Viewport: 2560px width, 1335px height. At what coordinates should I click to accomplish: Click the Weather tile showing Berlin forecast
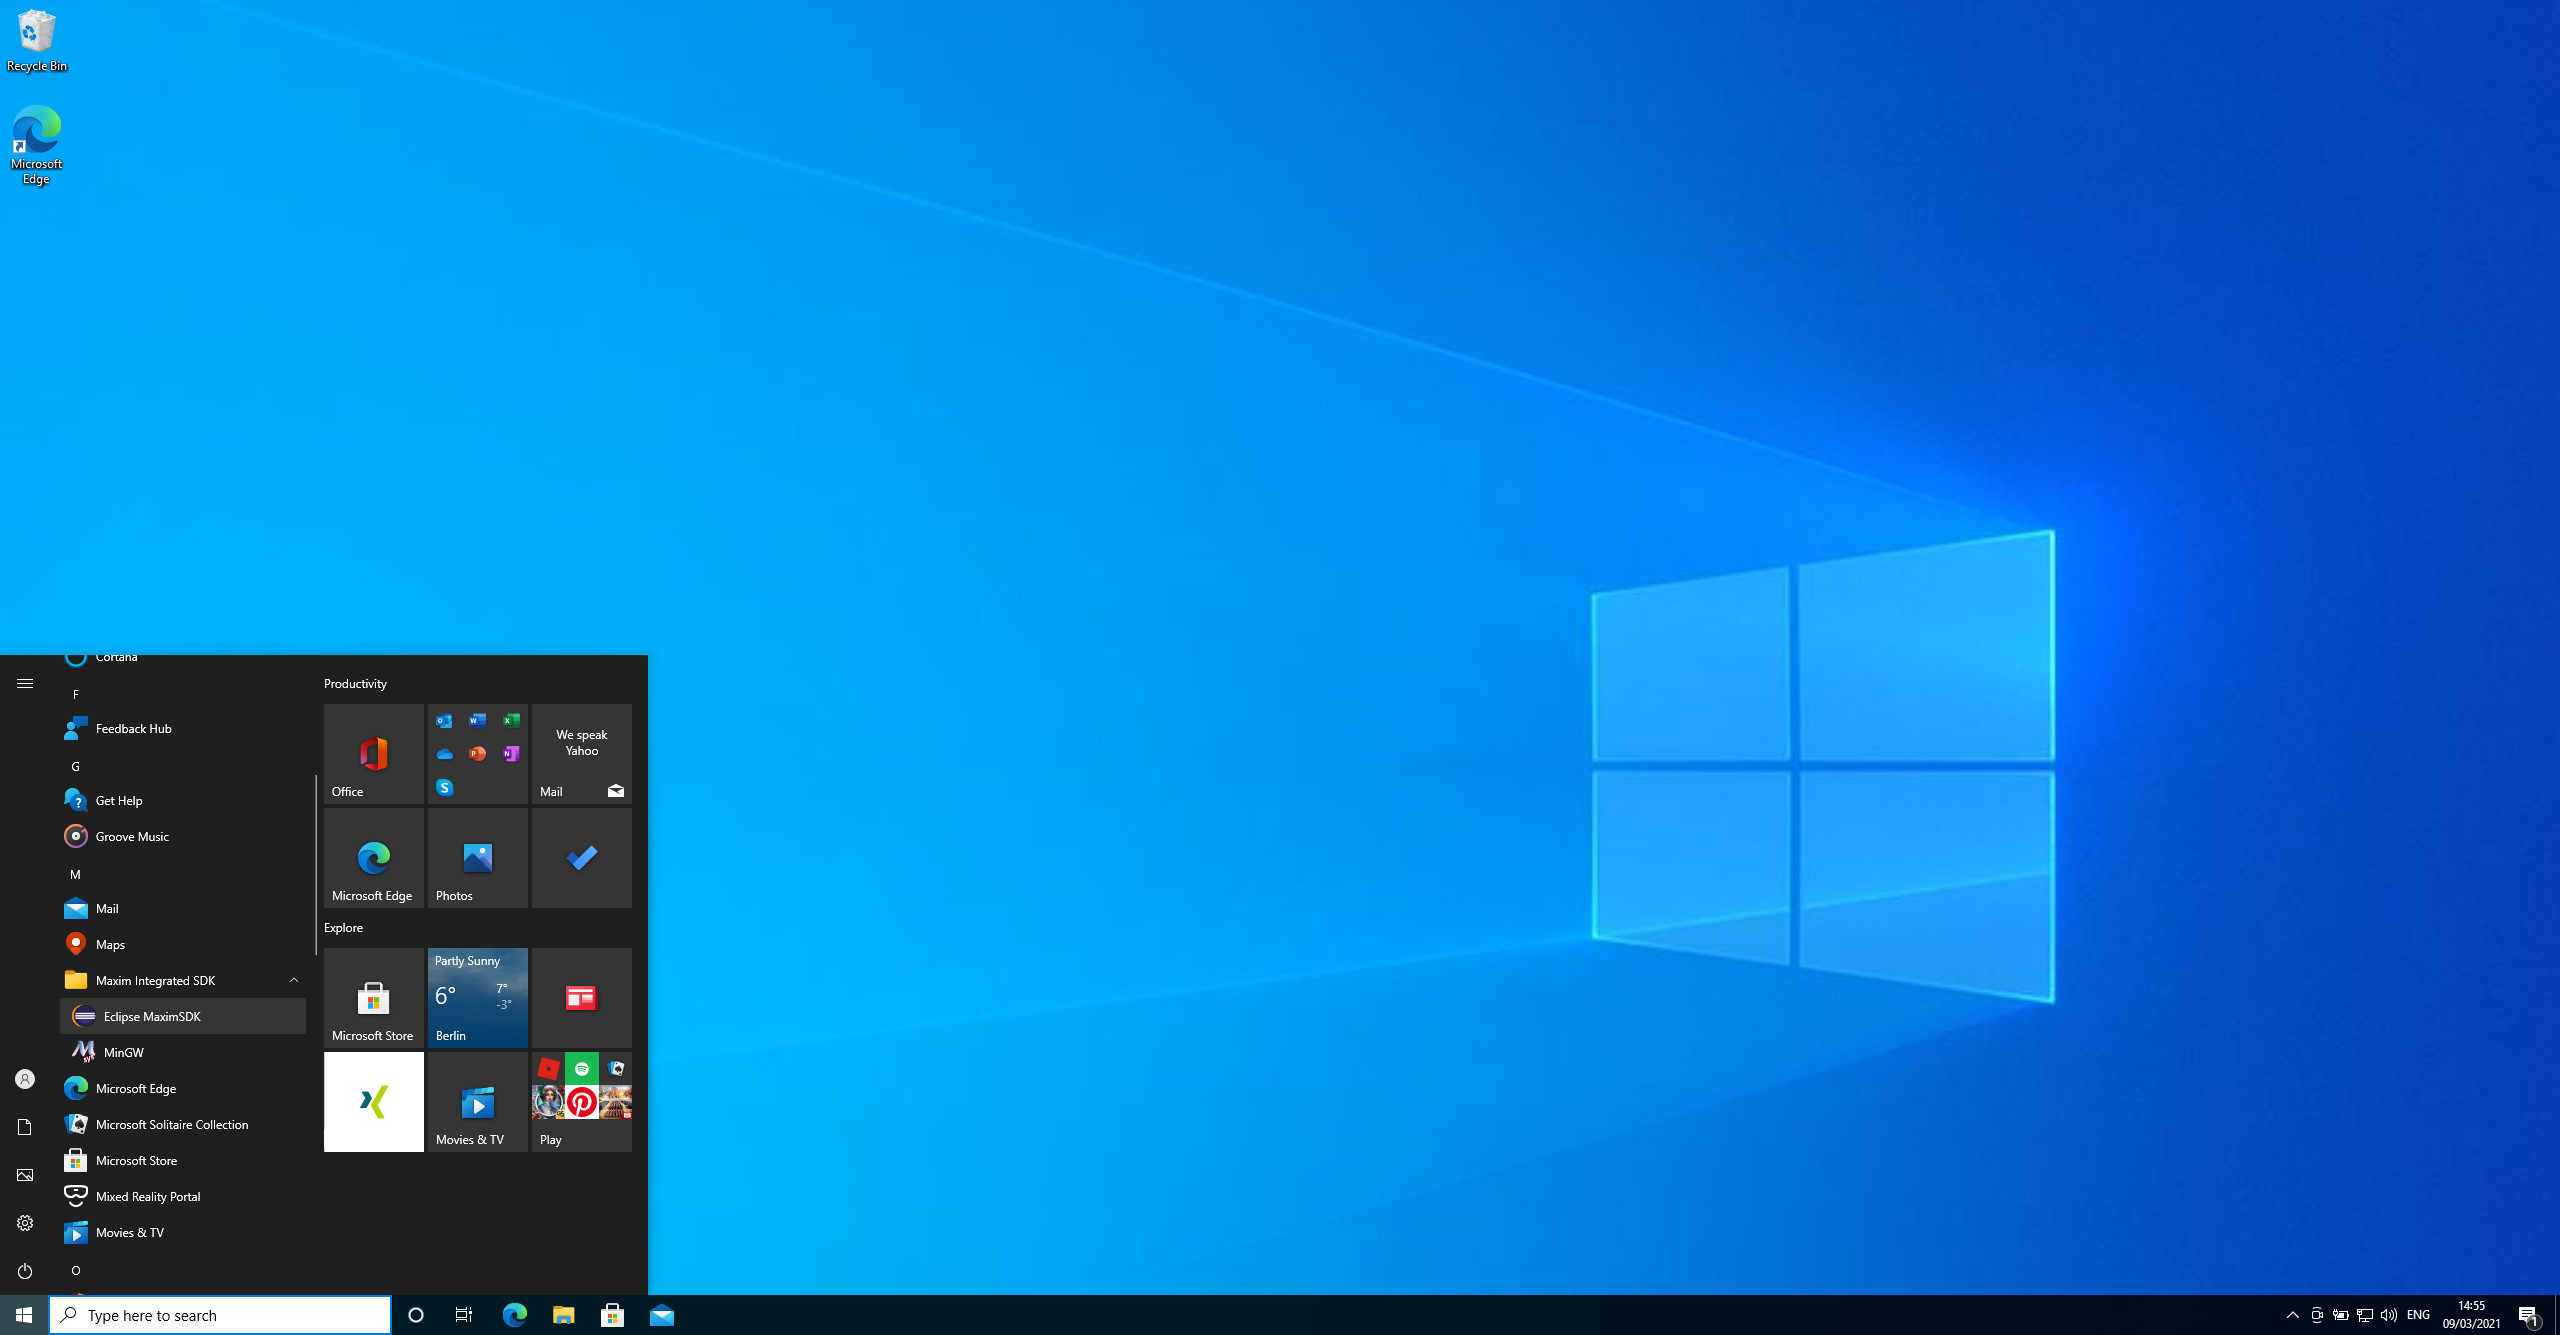click(x=477, y=998)
